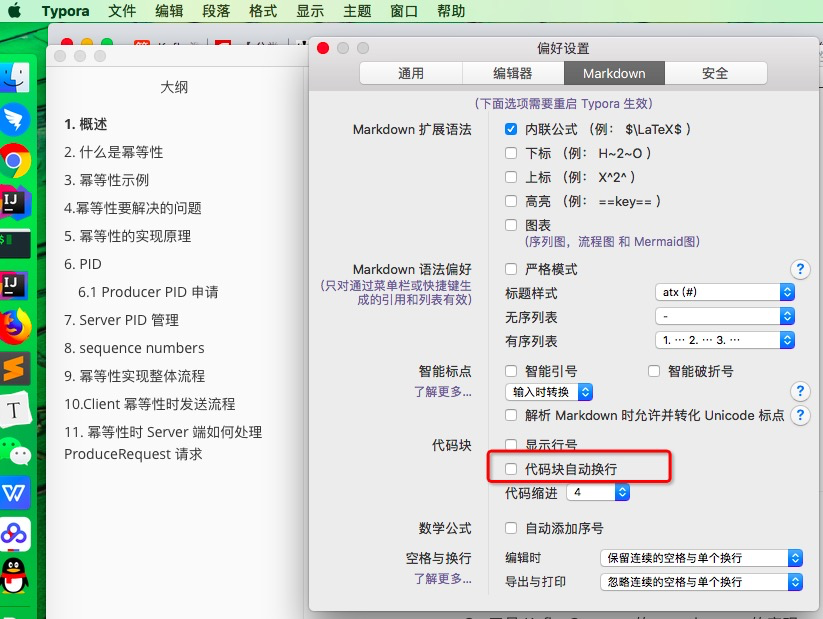Open the 段落 menu

coord(216,11)
